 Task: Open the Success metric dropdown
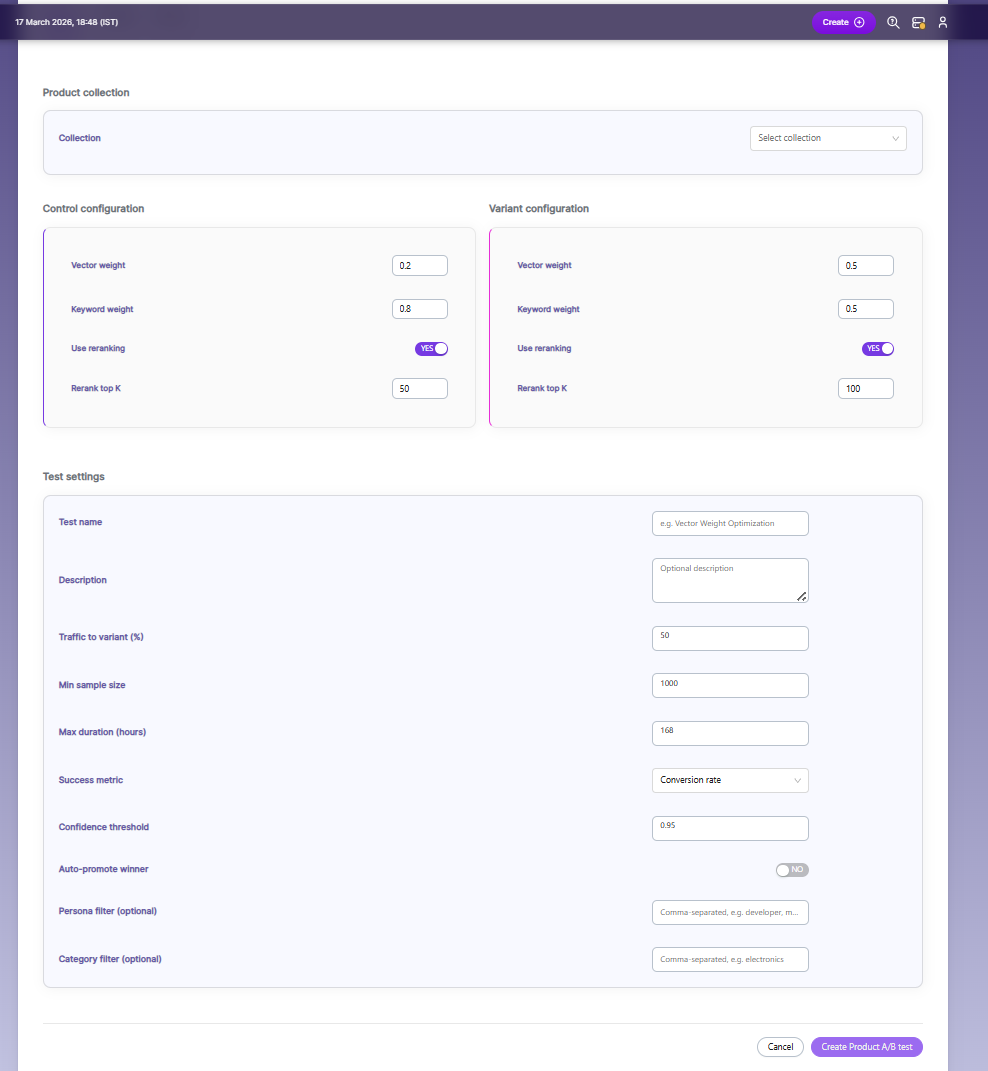(x=730, y=780)
